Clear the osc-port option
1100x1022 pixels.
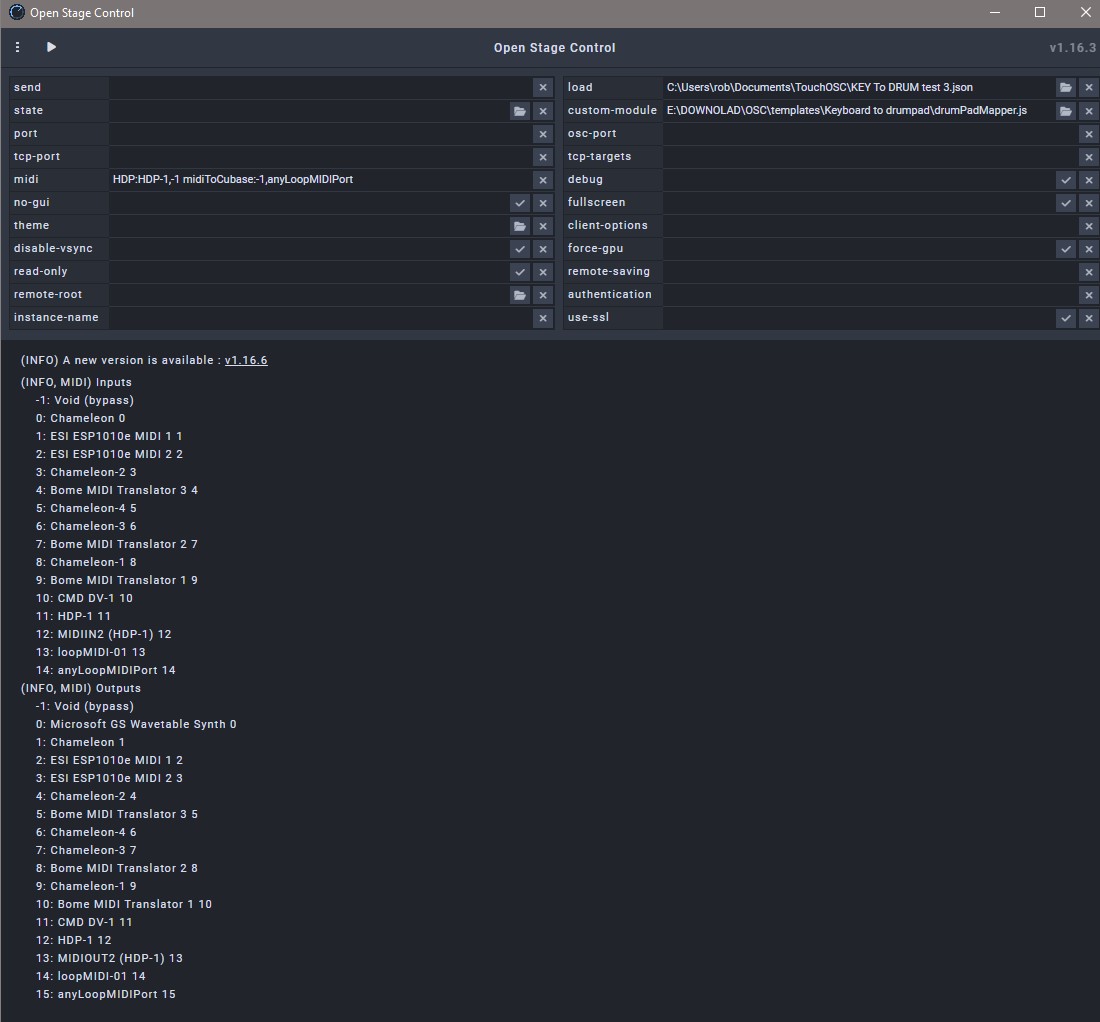(x=1088, y=134)
